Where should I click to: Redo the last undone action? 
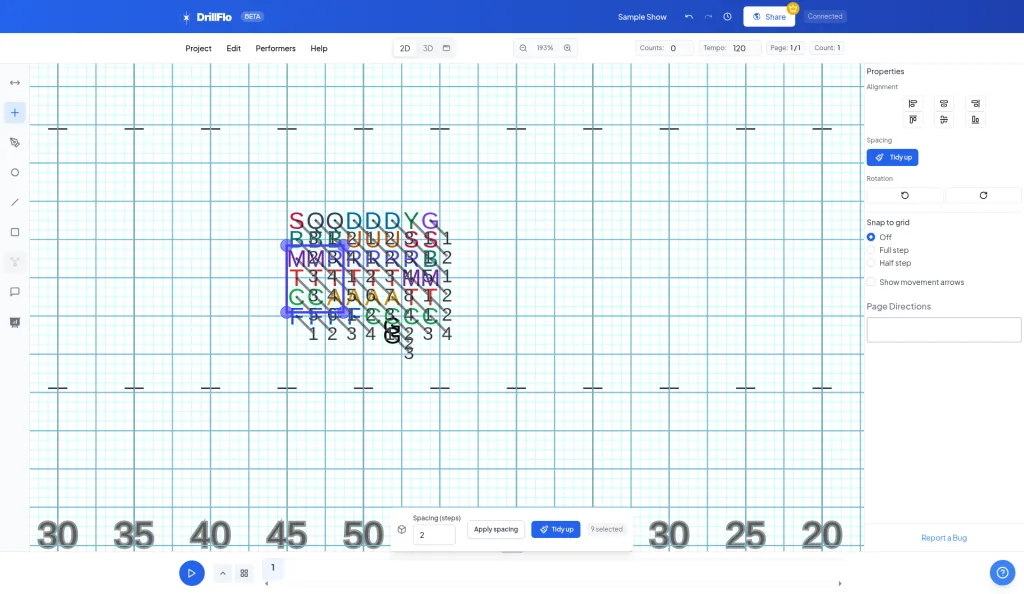tap(708, 17)
